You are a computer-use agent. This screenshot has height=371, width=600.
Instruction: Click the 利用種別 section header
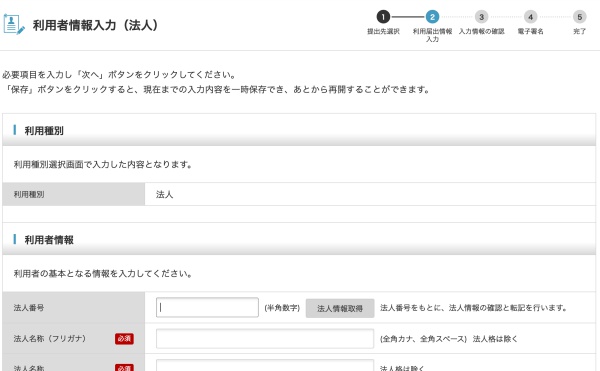[299, 130]
